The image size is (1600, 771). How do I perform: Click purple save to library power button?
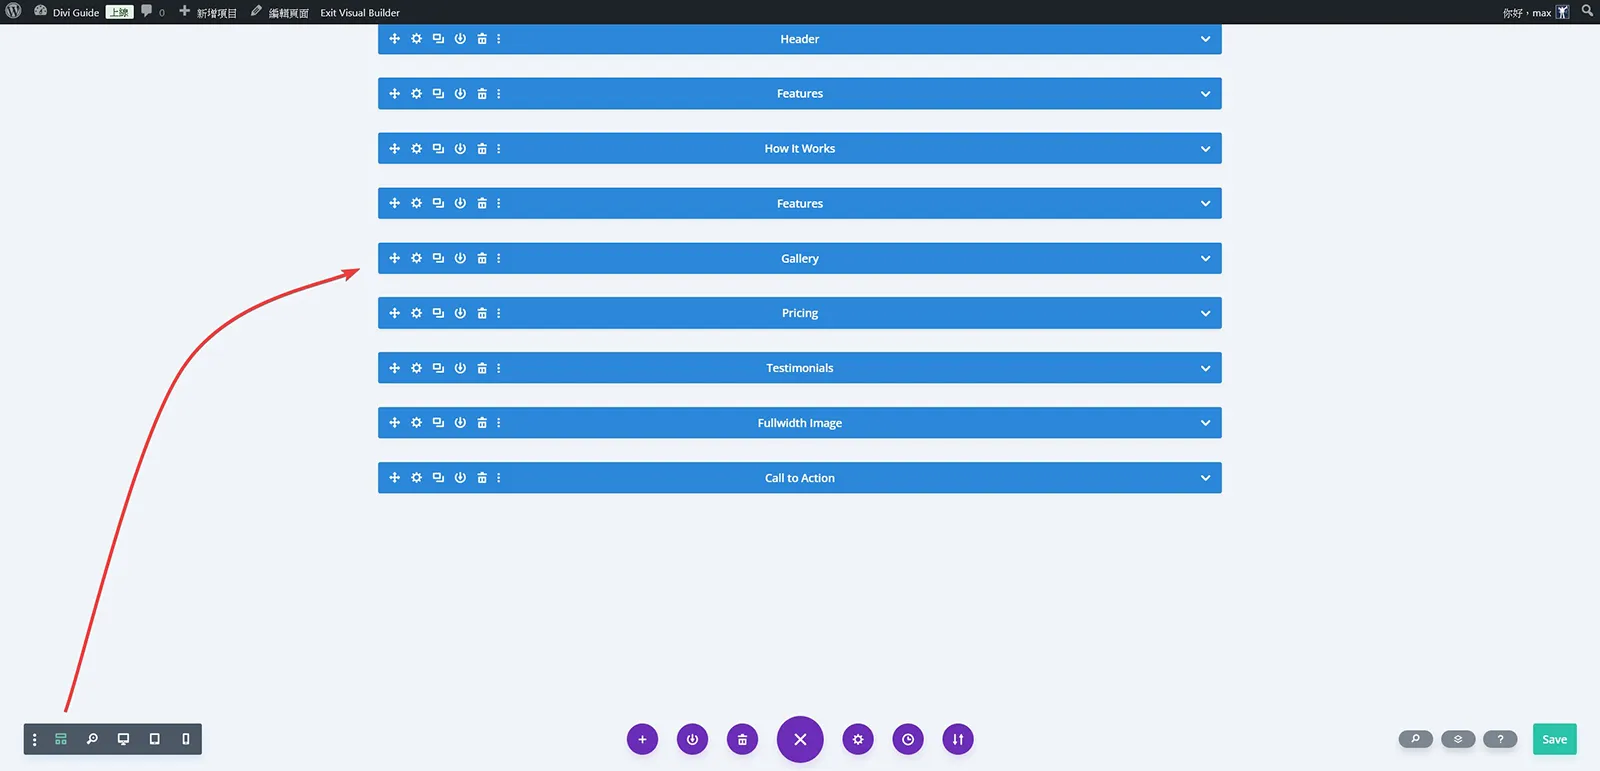click(692, 740)
